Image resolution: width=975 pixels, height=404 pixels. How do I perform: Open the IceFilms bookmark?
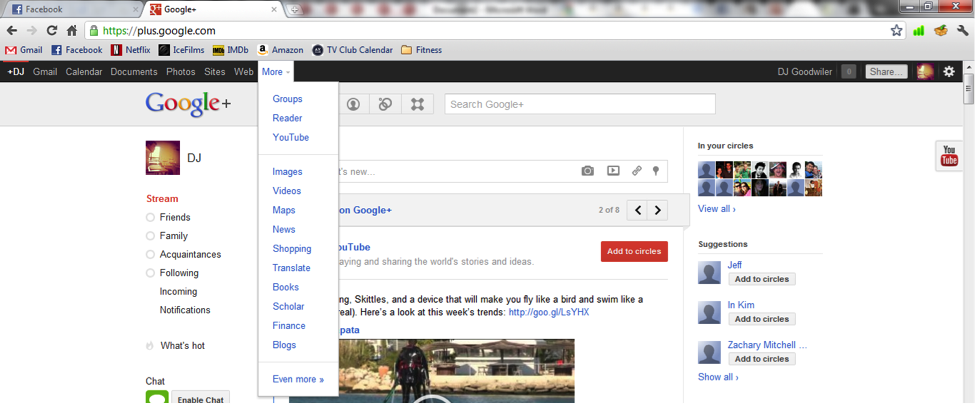[181, 50]
